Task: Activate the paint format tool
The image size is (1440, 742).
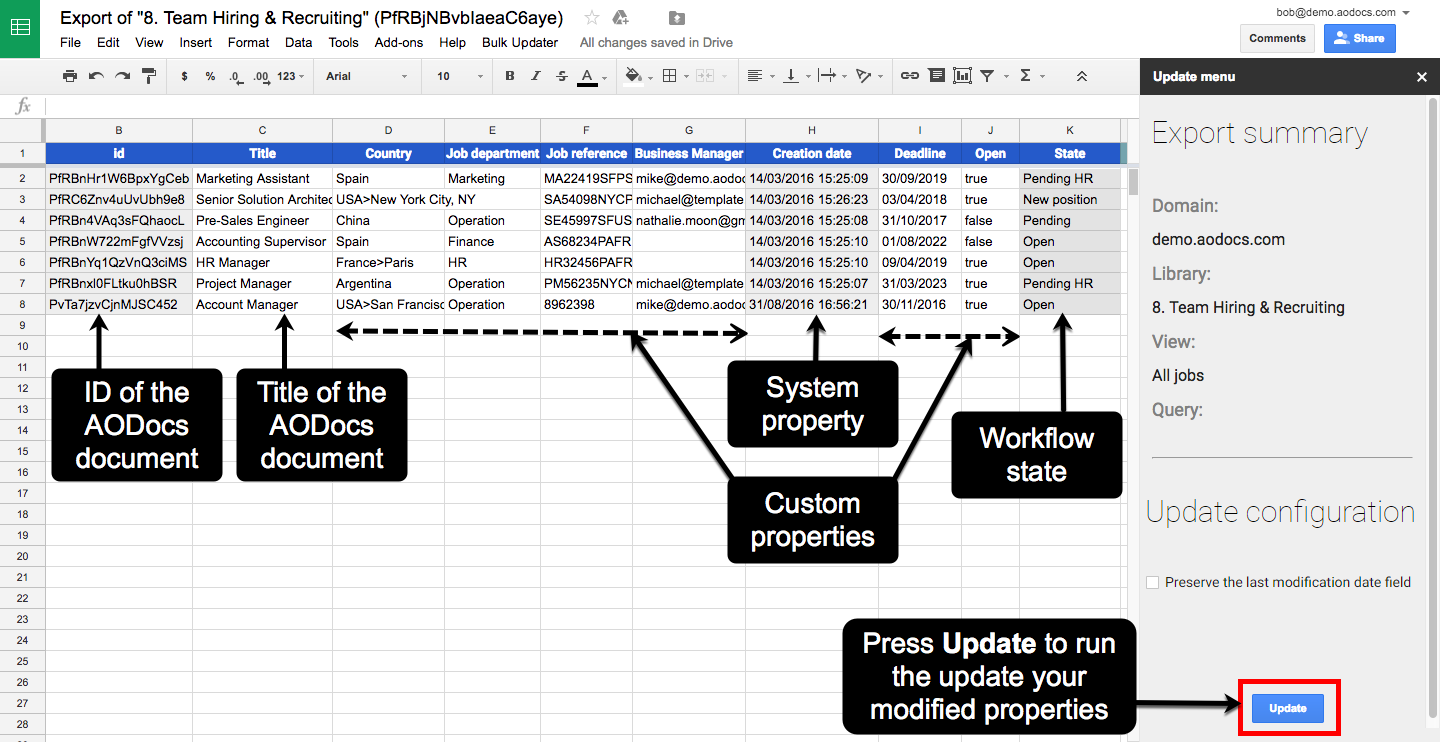Action: click(x=149, y=76)
